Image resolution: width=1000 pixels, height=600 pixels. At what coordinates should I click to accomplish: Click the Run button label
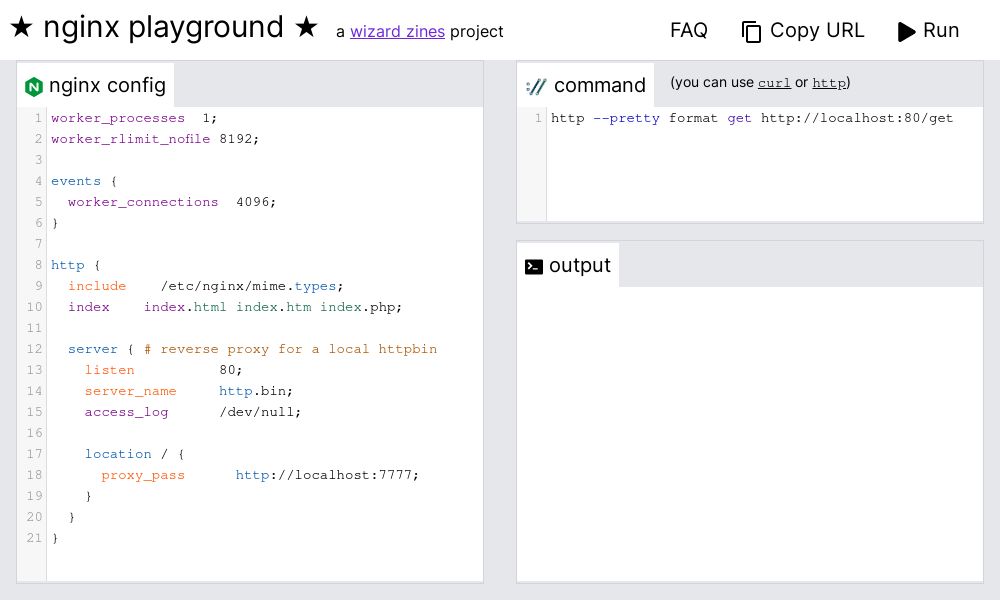[941, 30]
